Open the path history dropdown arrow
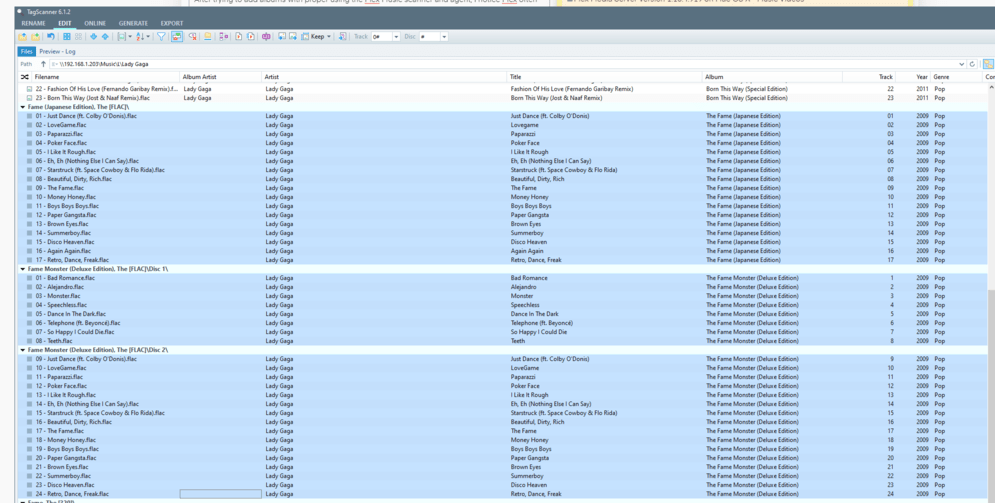 tap(961, 64)
